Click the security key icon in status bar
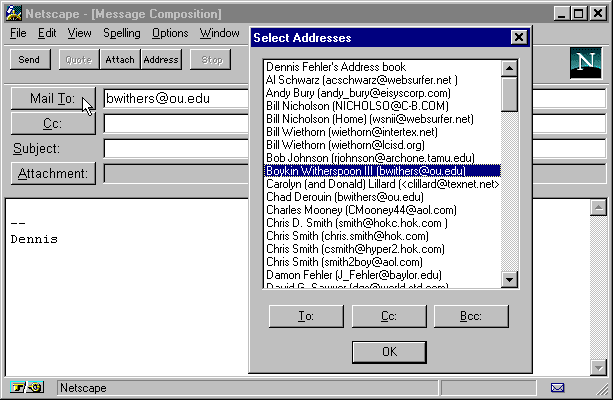 point(27,387)
